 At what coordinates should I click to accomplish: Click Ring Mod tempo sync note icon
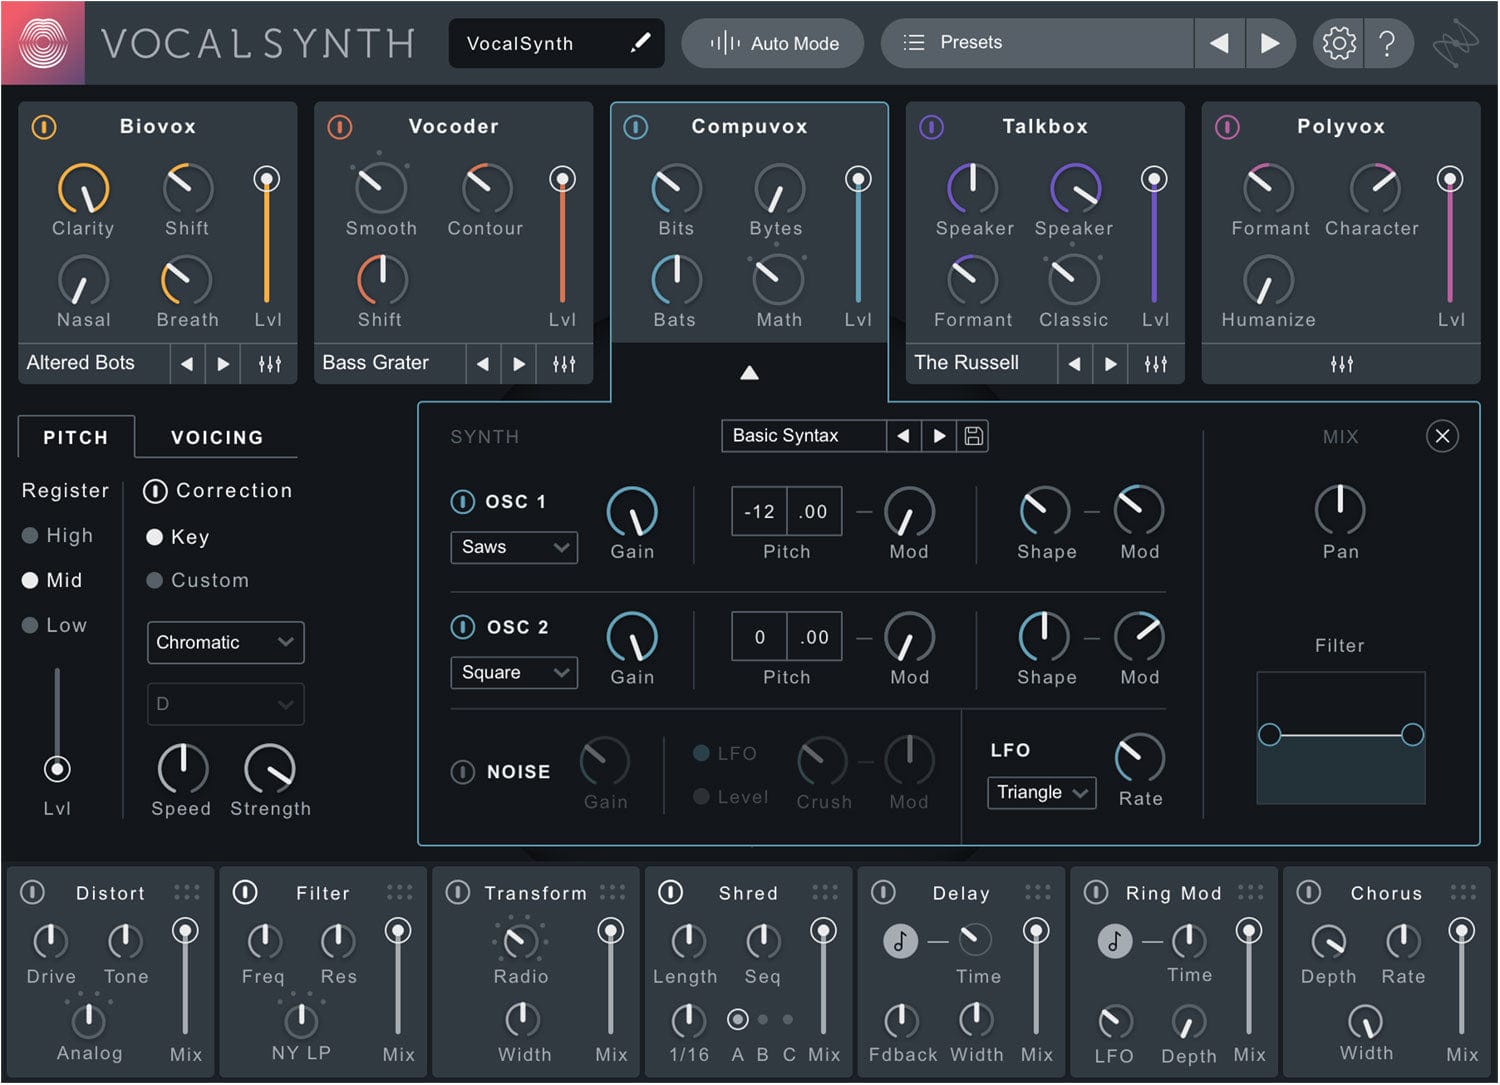(x=1114, y=941)
